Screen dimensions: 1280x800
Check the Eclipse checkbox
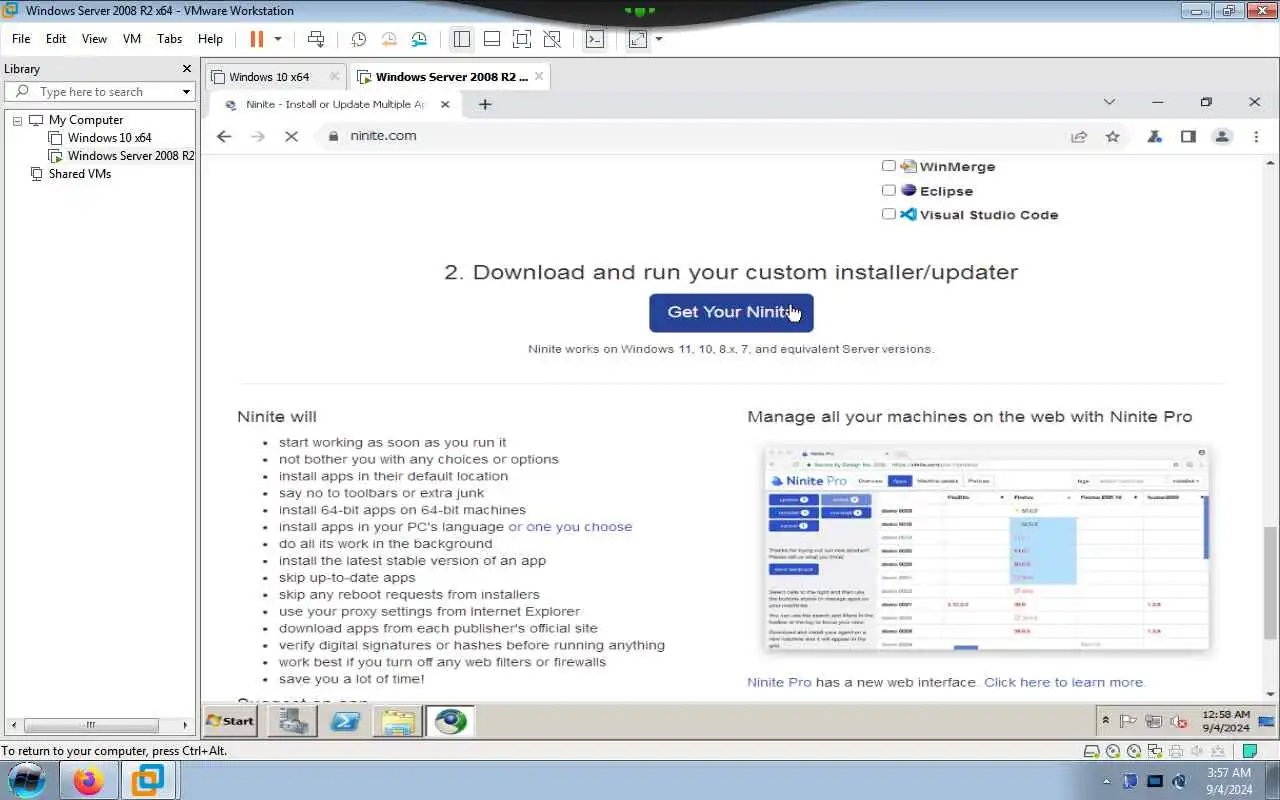(x=889, y=190)
